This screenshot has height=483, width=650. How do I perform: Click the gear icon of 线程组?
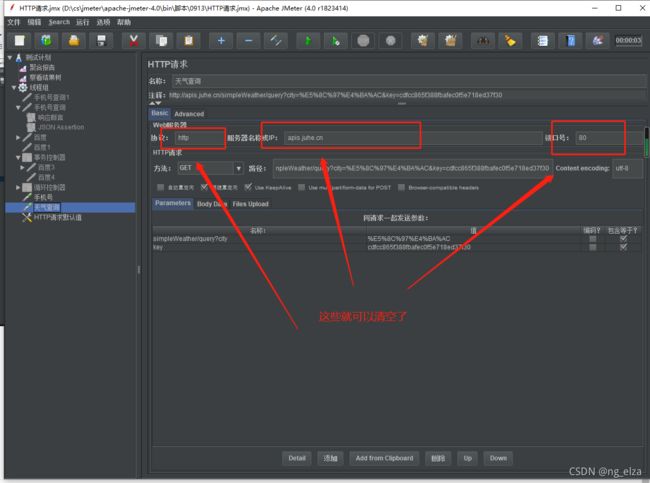click(x=23, y=87)
